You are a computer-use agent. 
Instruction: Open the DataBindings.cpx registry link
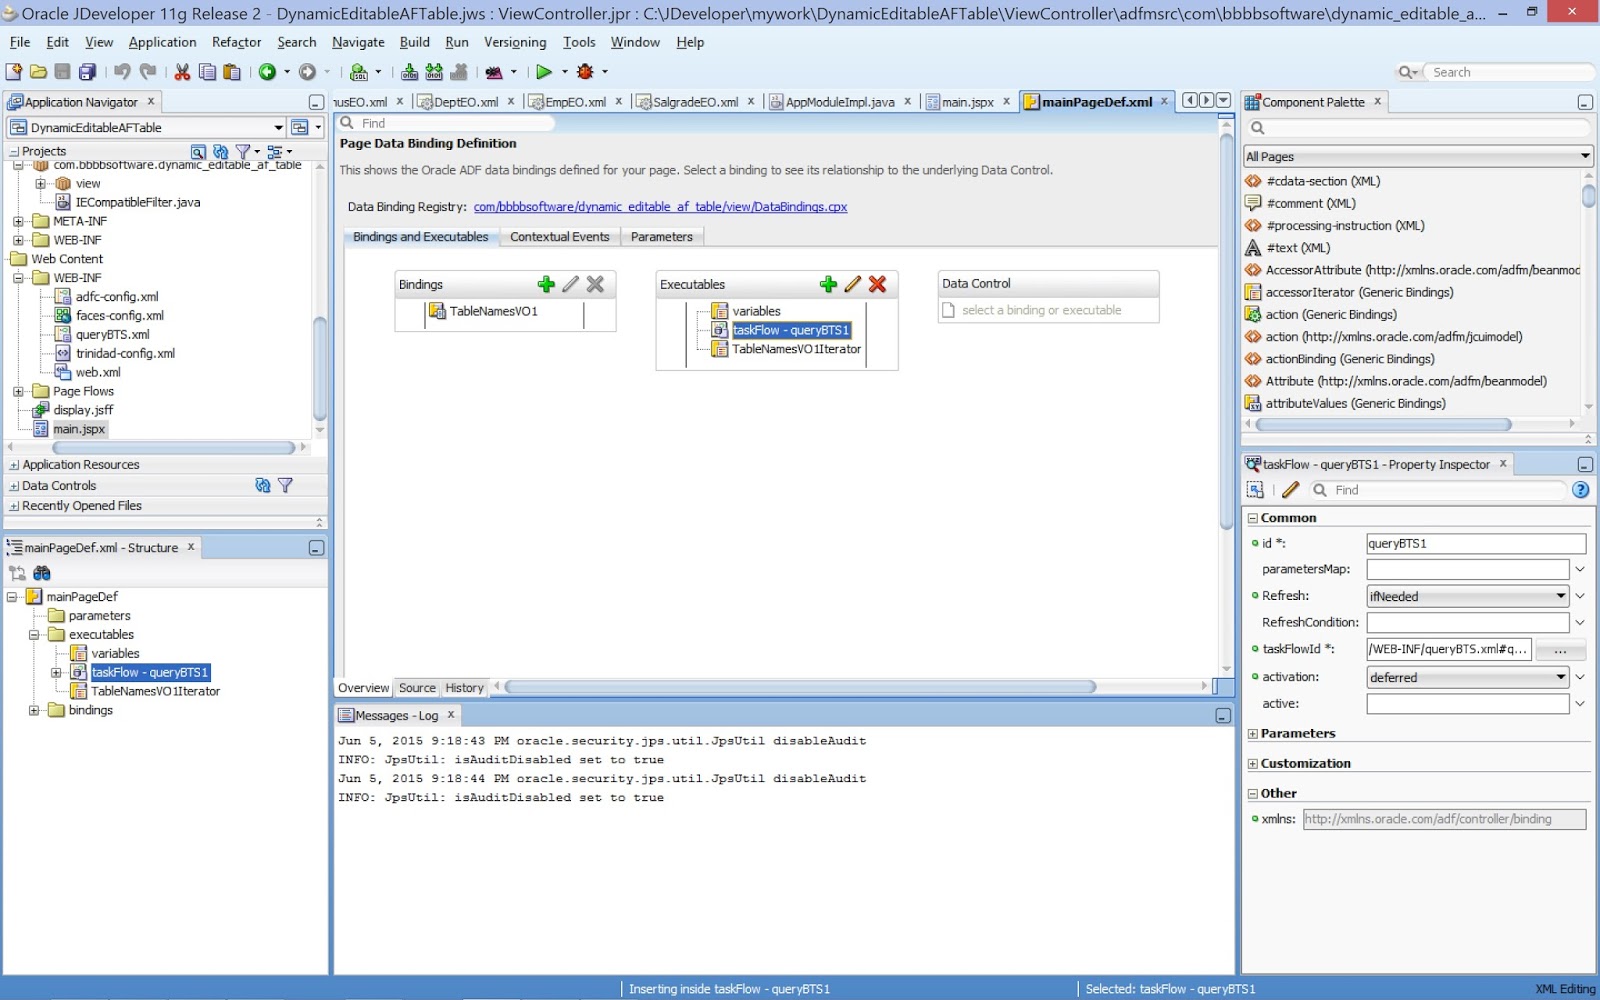(x=660, y=207)
